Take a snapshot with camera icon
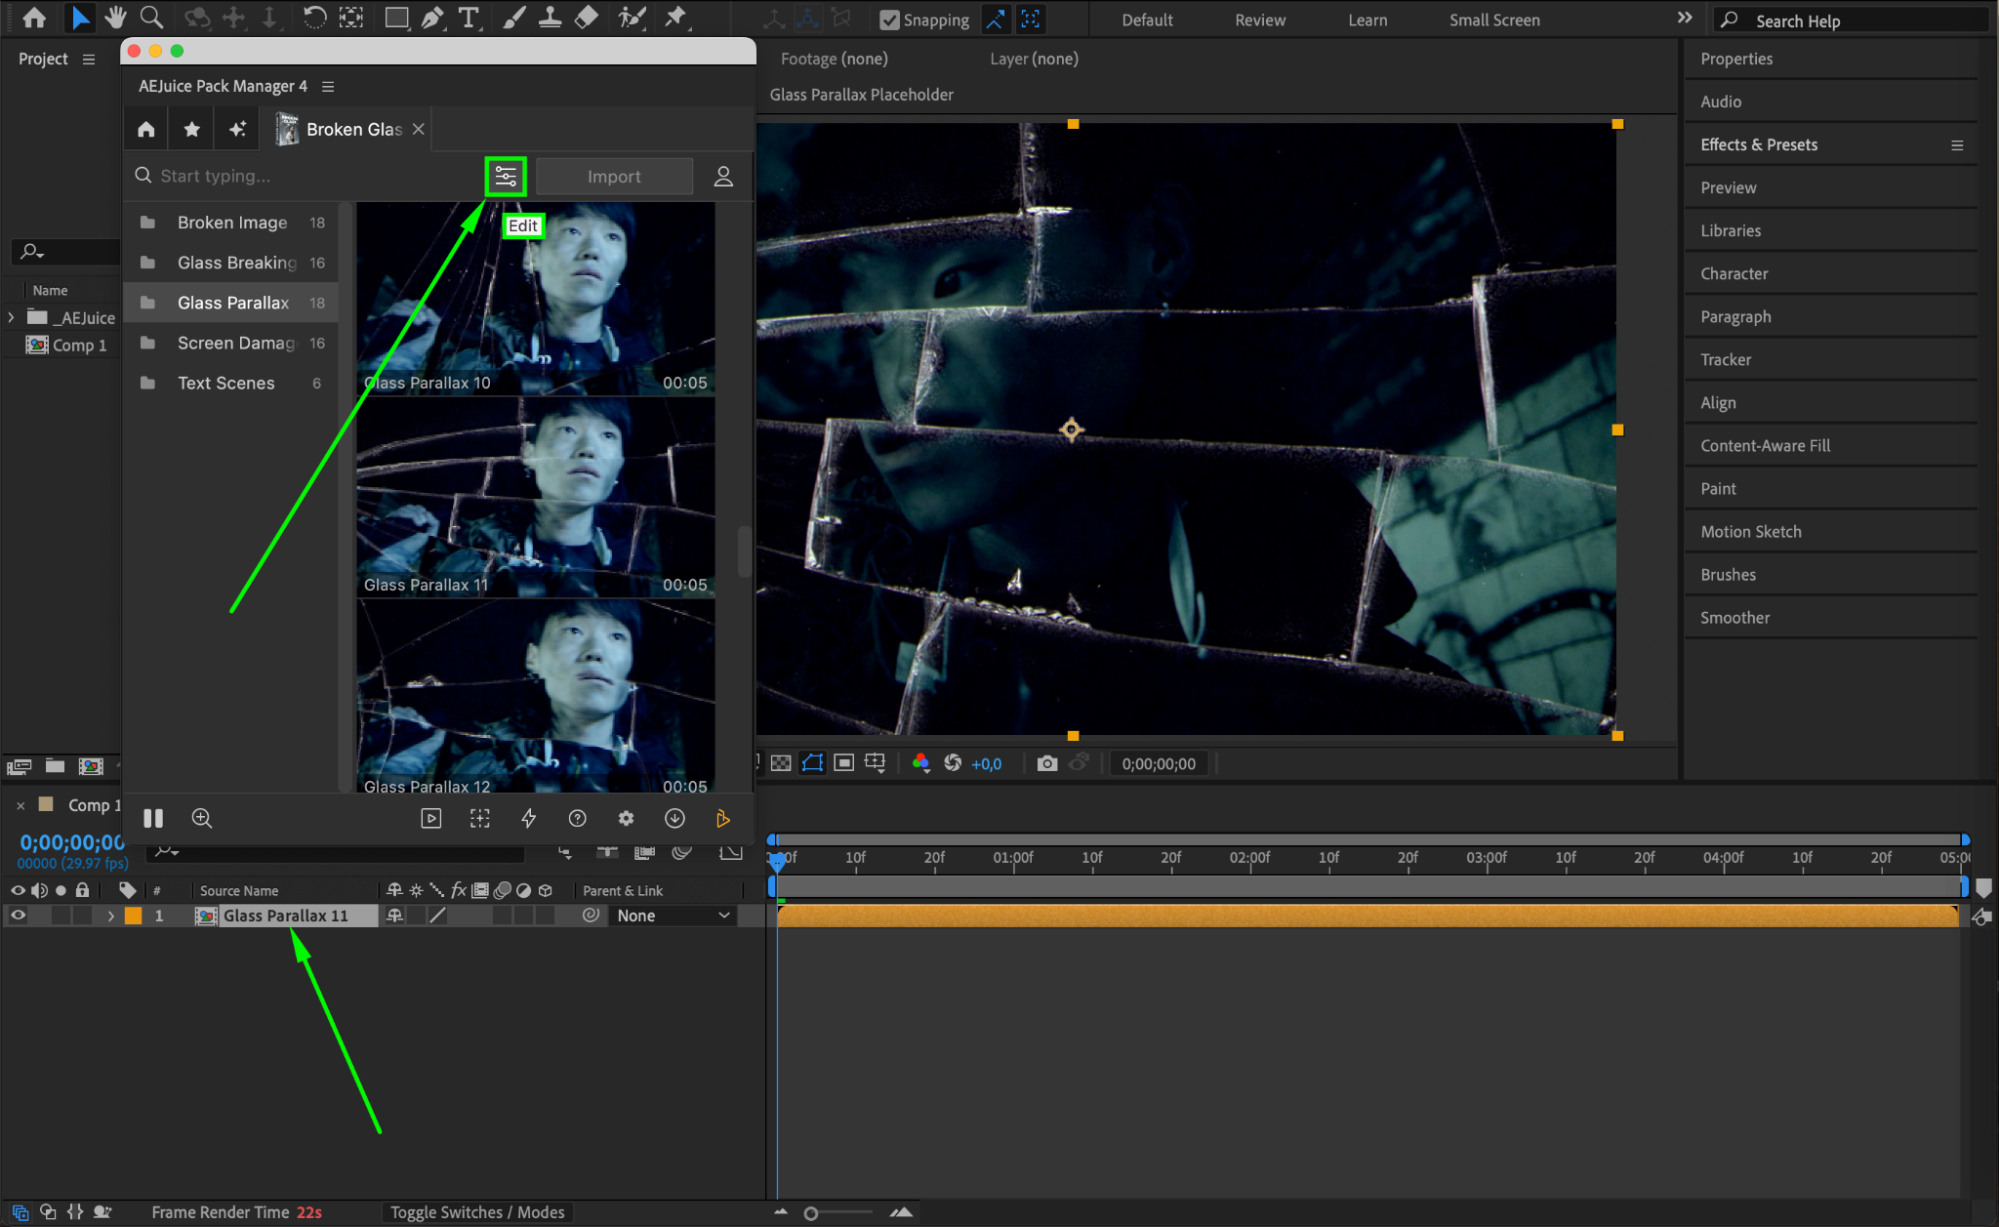This screenshot has height=1227, width=1999. pyautogui.click(x=1046, y=763)
